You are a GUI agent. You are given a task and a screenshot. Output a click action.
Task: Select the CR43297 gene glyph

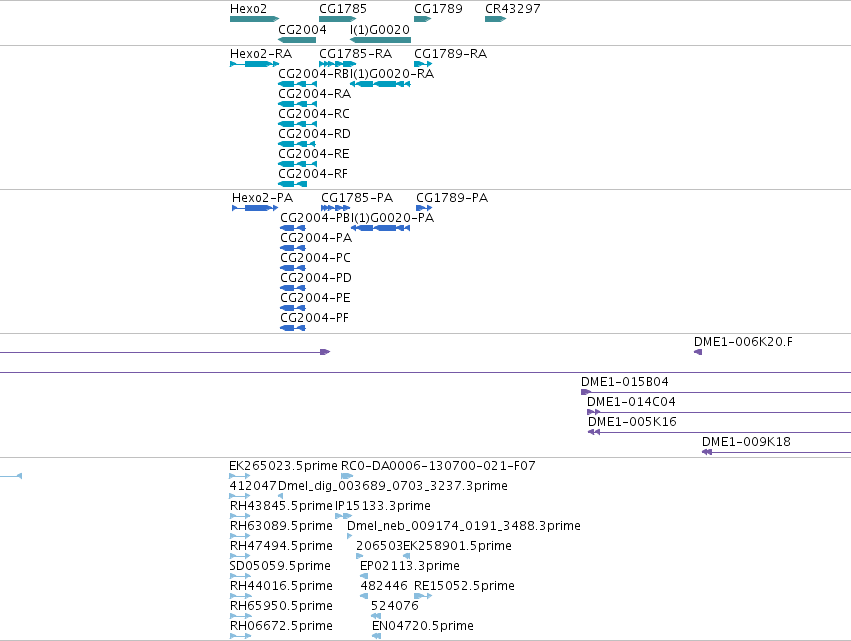tap(496, 19)
